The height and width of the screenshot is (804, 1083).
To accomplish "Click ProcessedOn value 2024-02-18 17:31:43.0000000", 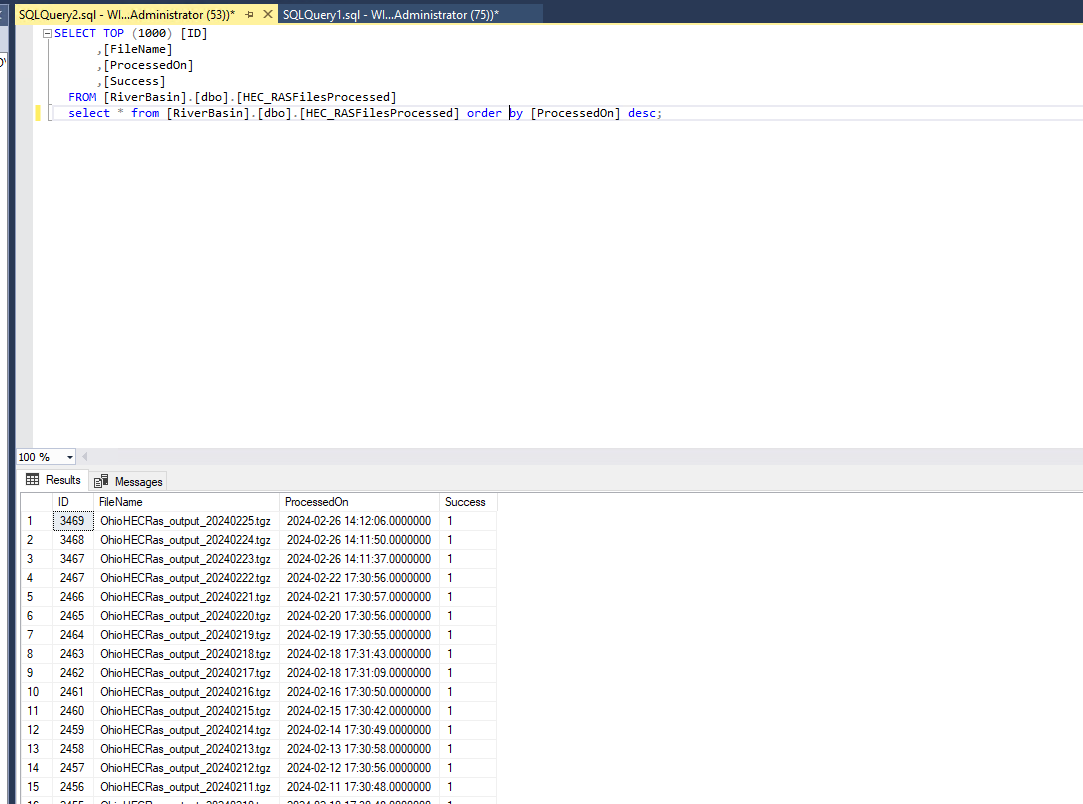I will coord(359,654).
